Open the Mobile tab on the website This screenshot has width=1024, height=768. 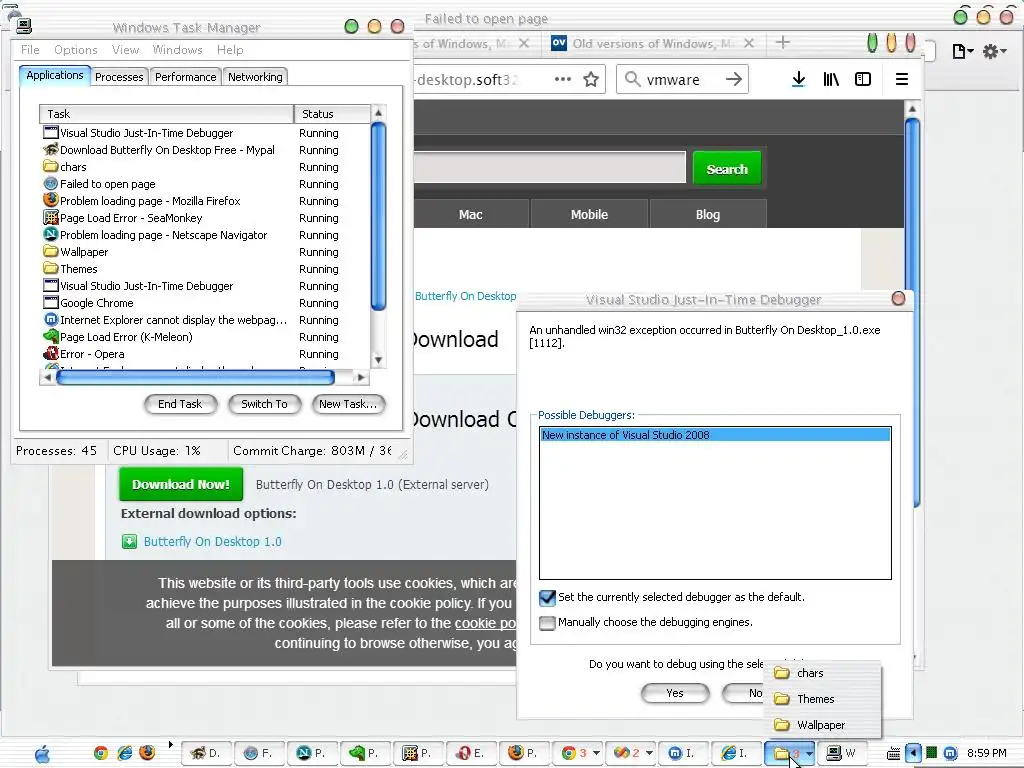click(589, 214)
